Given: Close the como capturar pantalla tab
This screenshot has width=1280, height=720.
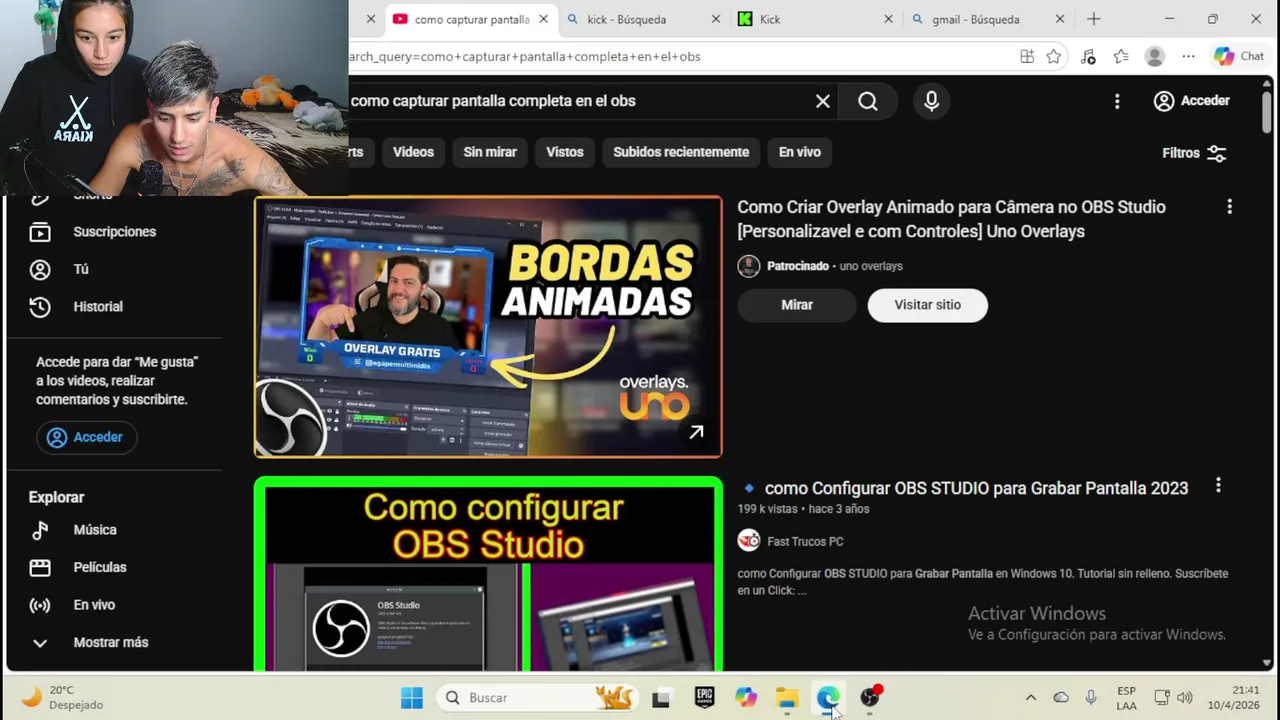Looking at the screenshot, I should 543,19.
